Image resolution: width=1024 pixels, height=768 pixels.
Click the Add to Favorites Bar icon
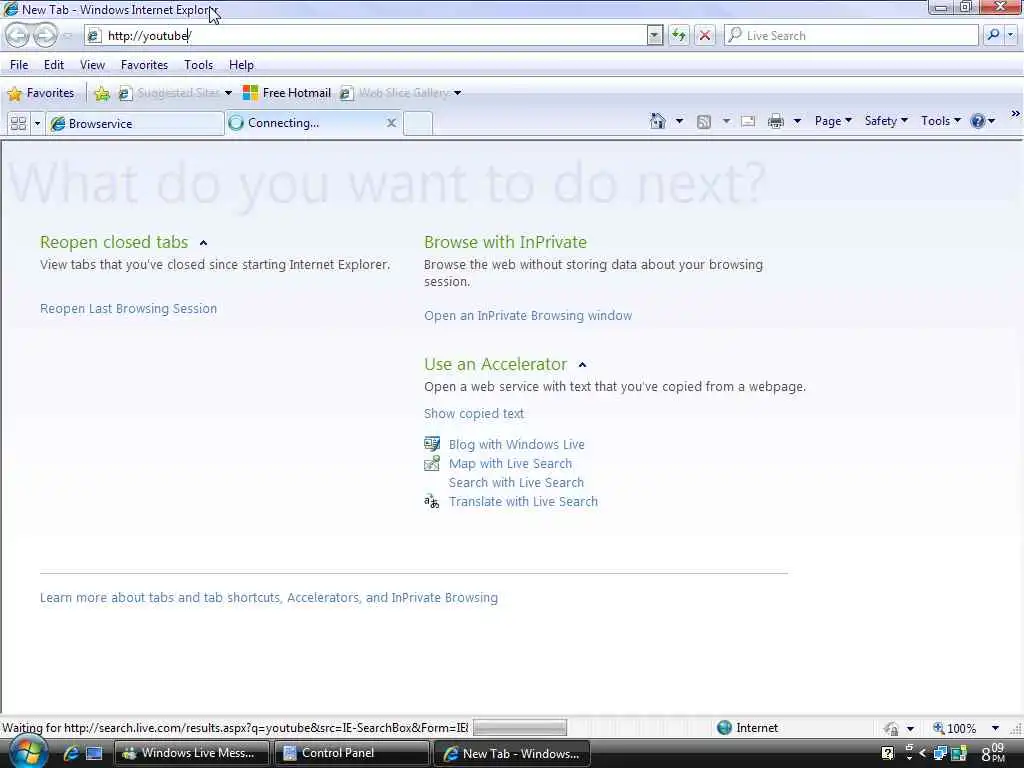[x=102, y=93]
